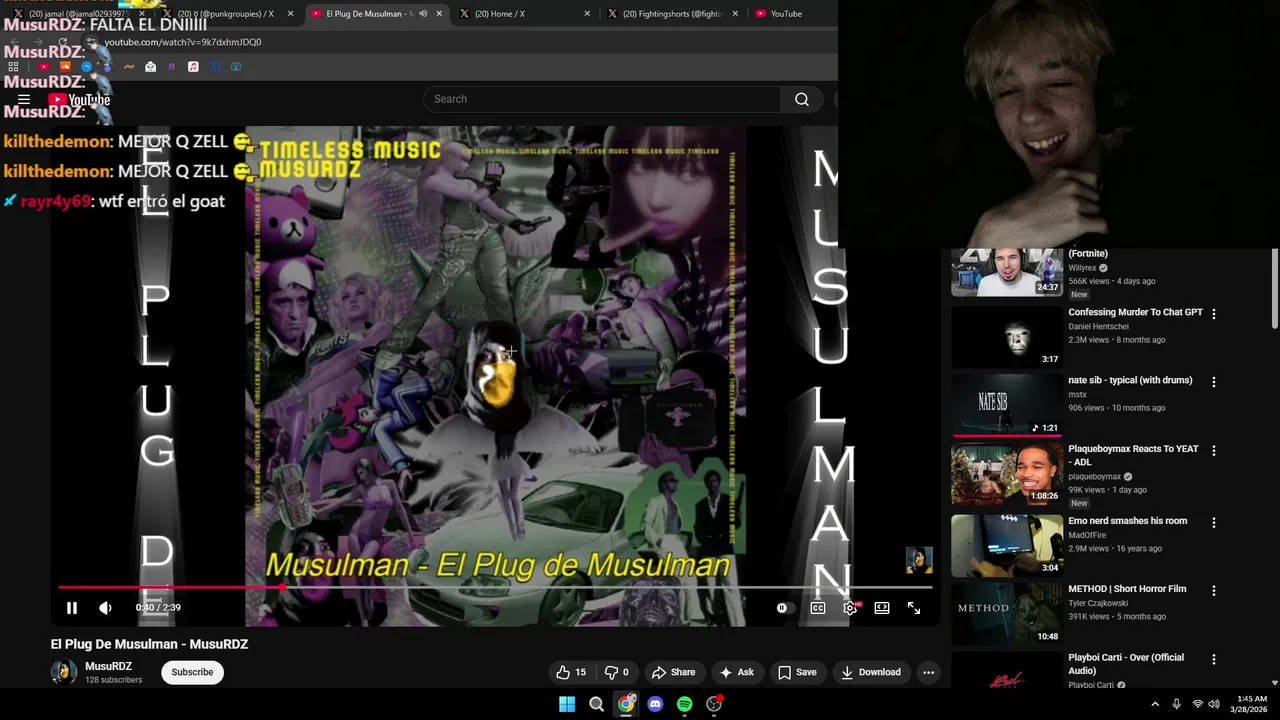Image resolution: width=1280 pixels, height=720 pixels.
Task: Click the Share button
Action: click(x=673, y=672)
